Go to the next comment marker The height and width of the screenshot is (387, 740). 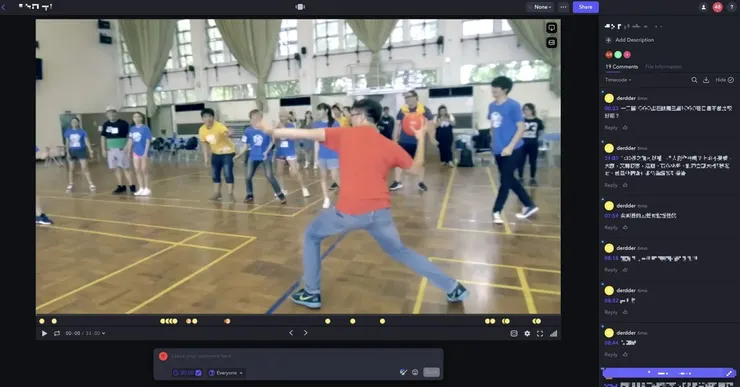point(305,333)
